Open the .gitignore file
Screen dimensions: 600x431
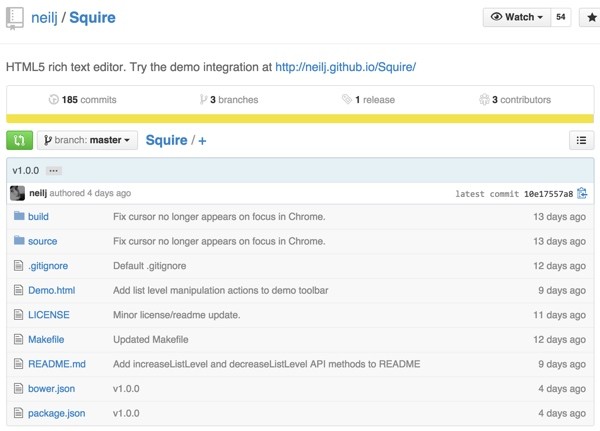tap(48, 266)
